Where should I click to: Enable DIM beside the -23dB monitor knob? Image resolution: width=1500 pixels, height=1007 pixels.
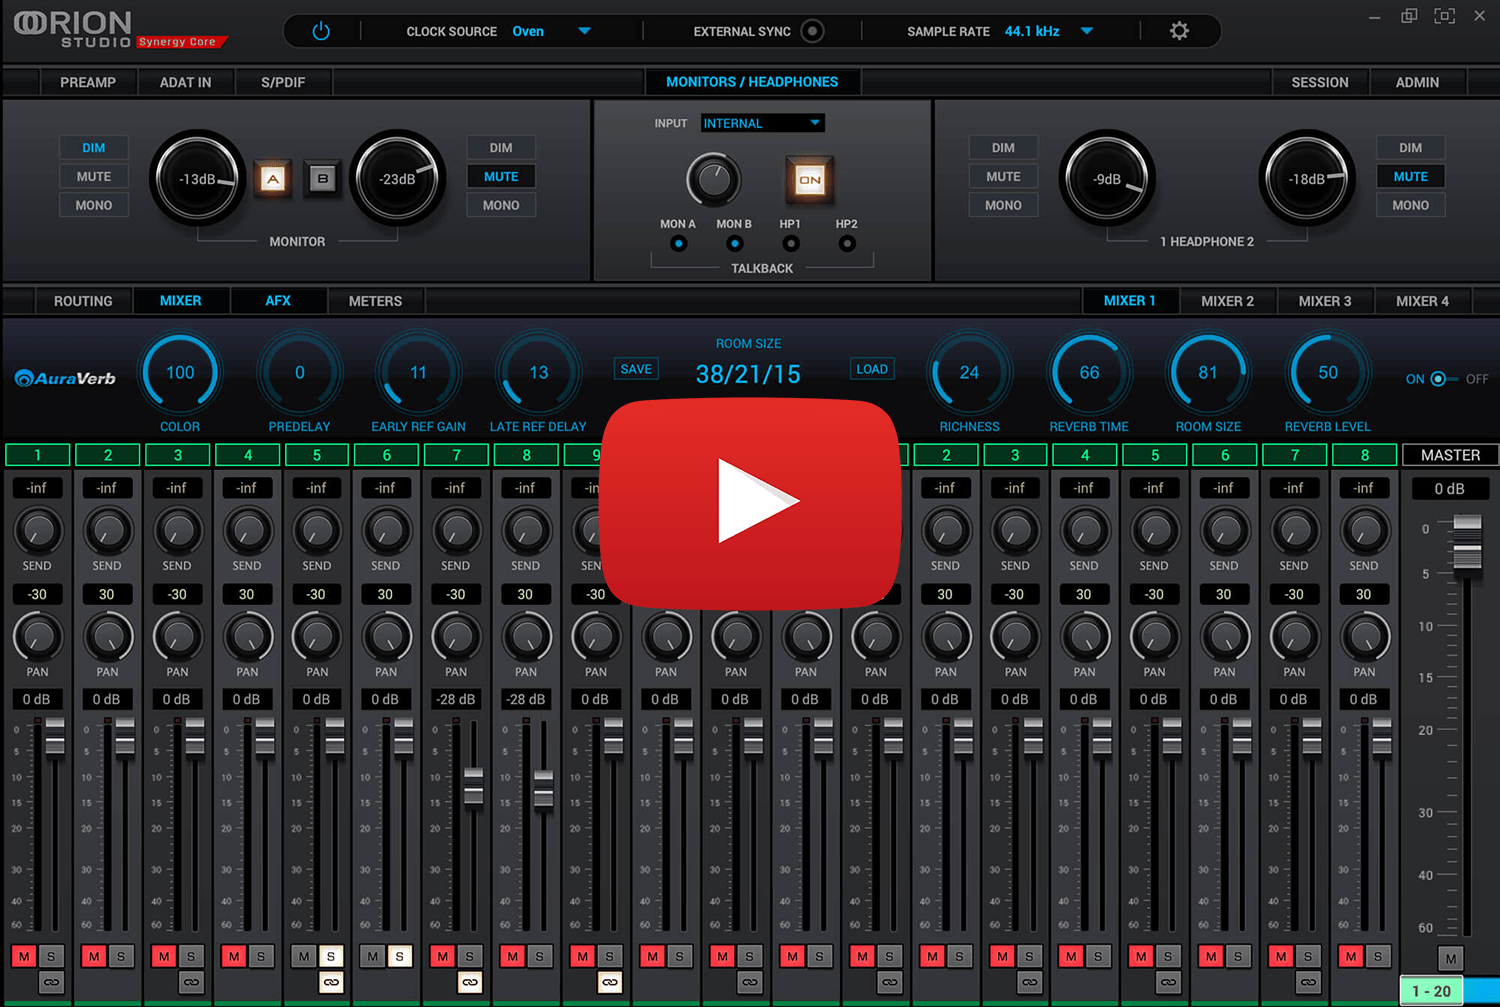(x=501, y=148)
